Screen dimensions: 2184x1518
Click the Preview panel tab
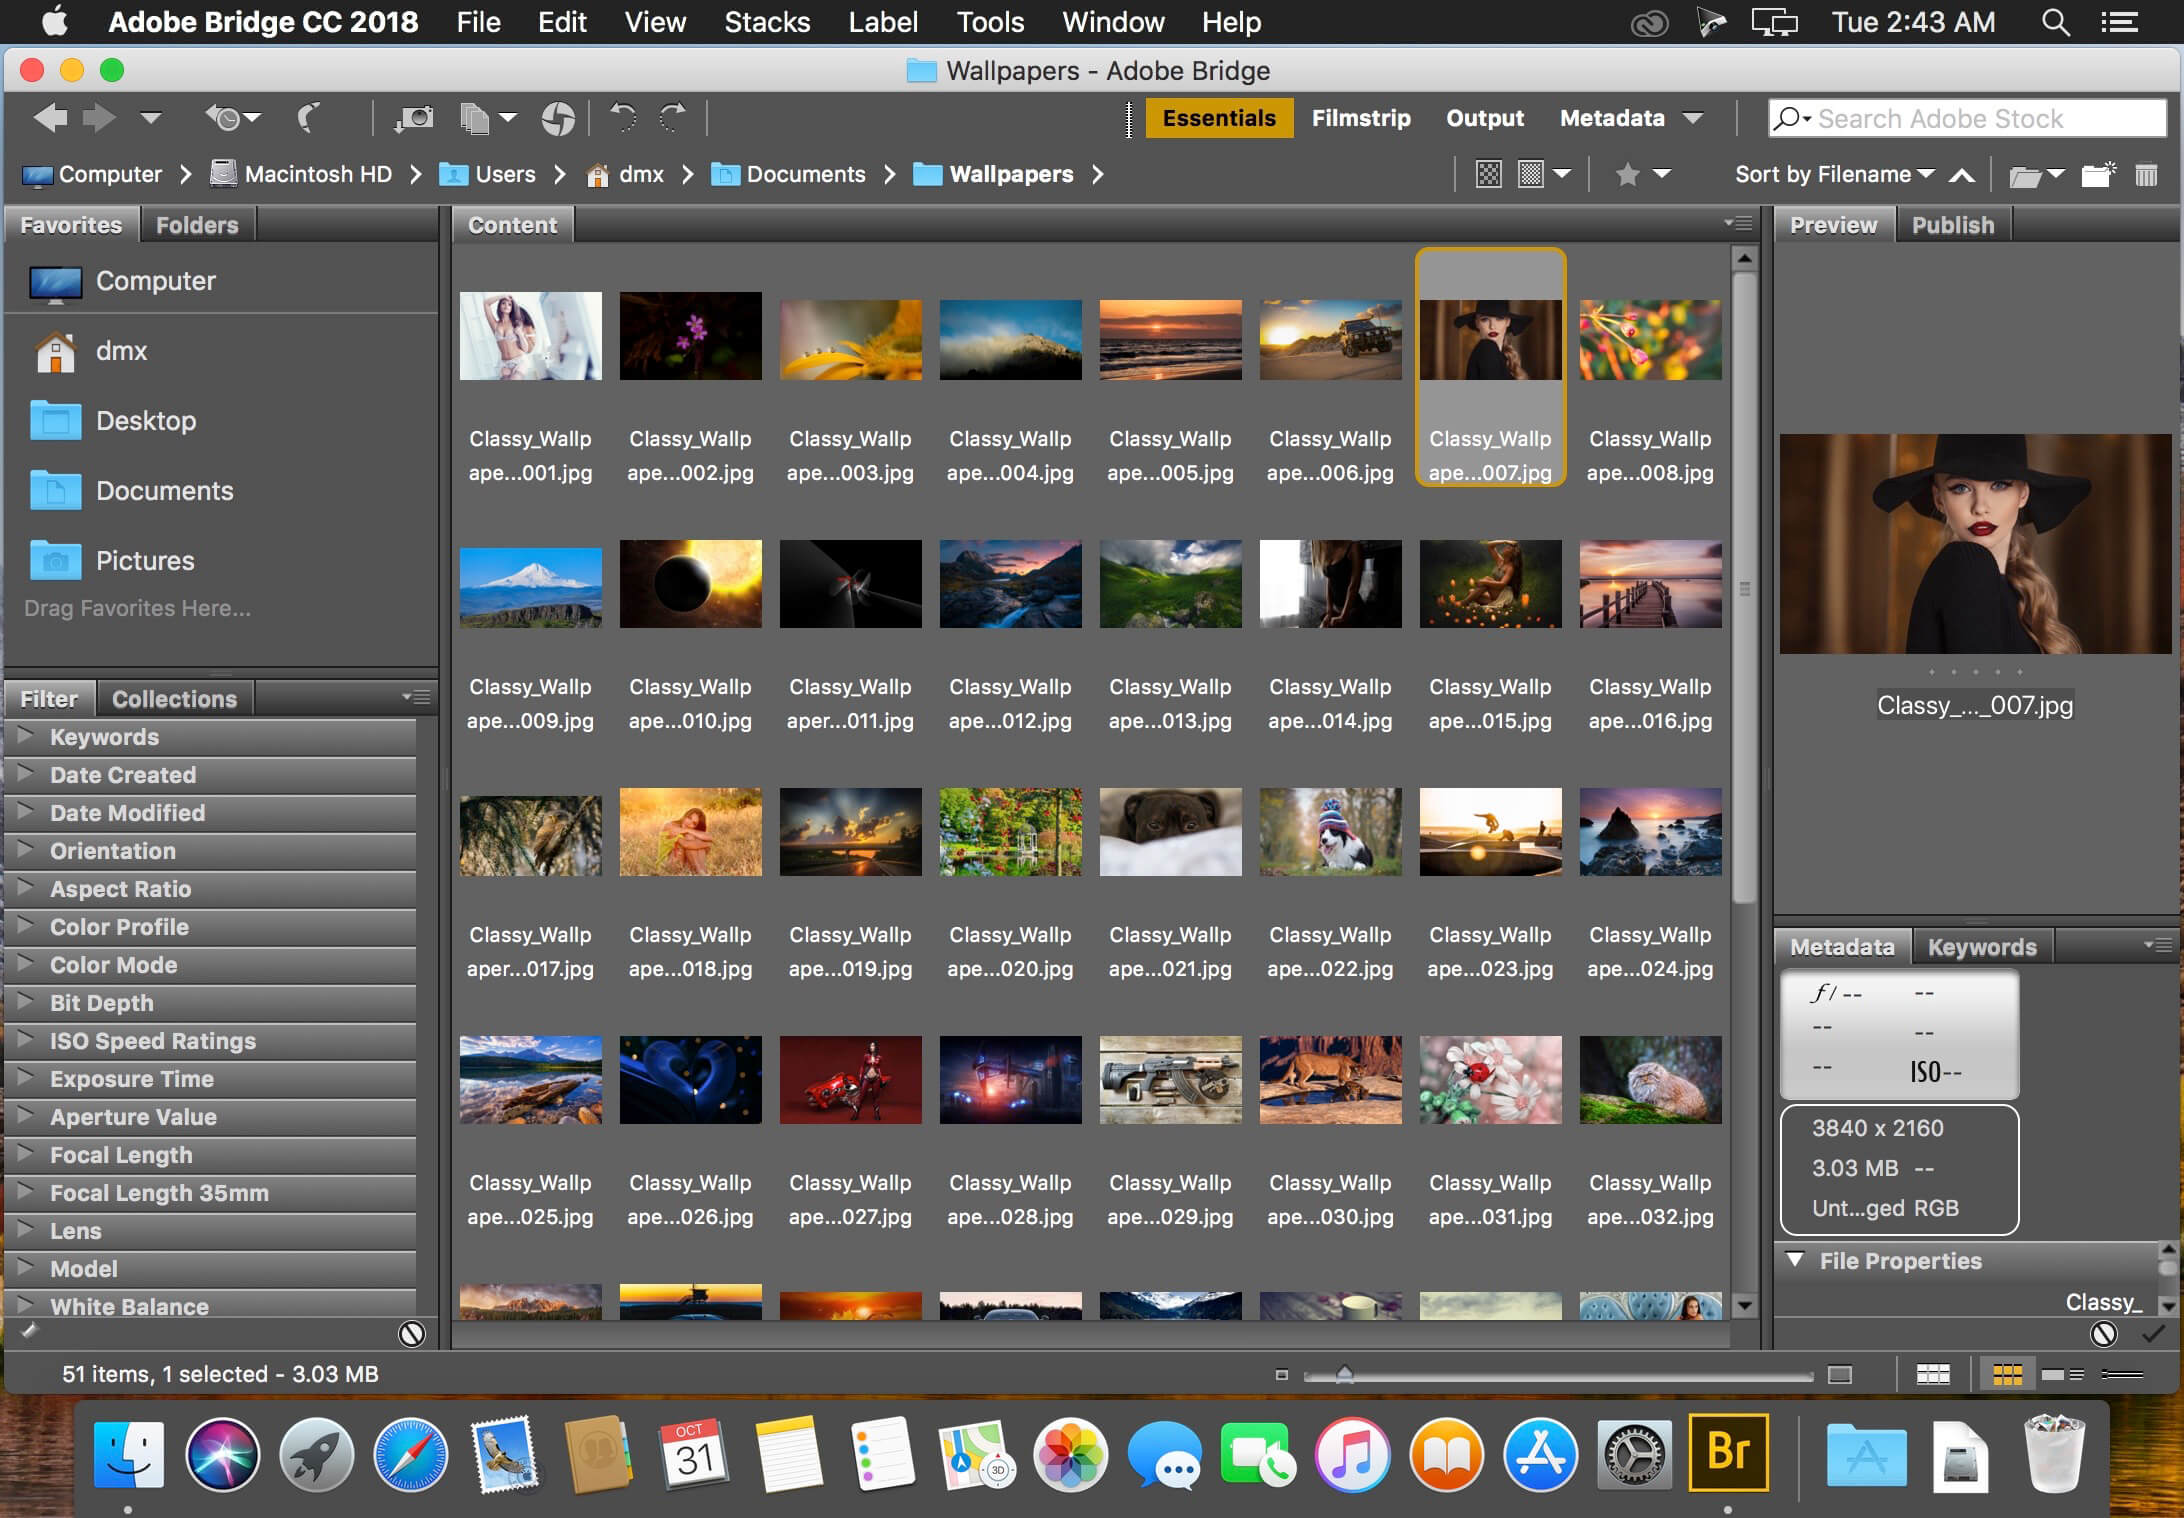coord(1831,224)
